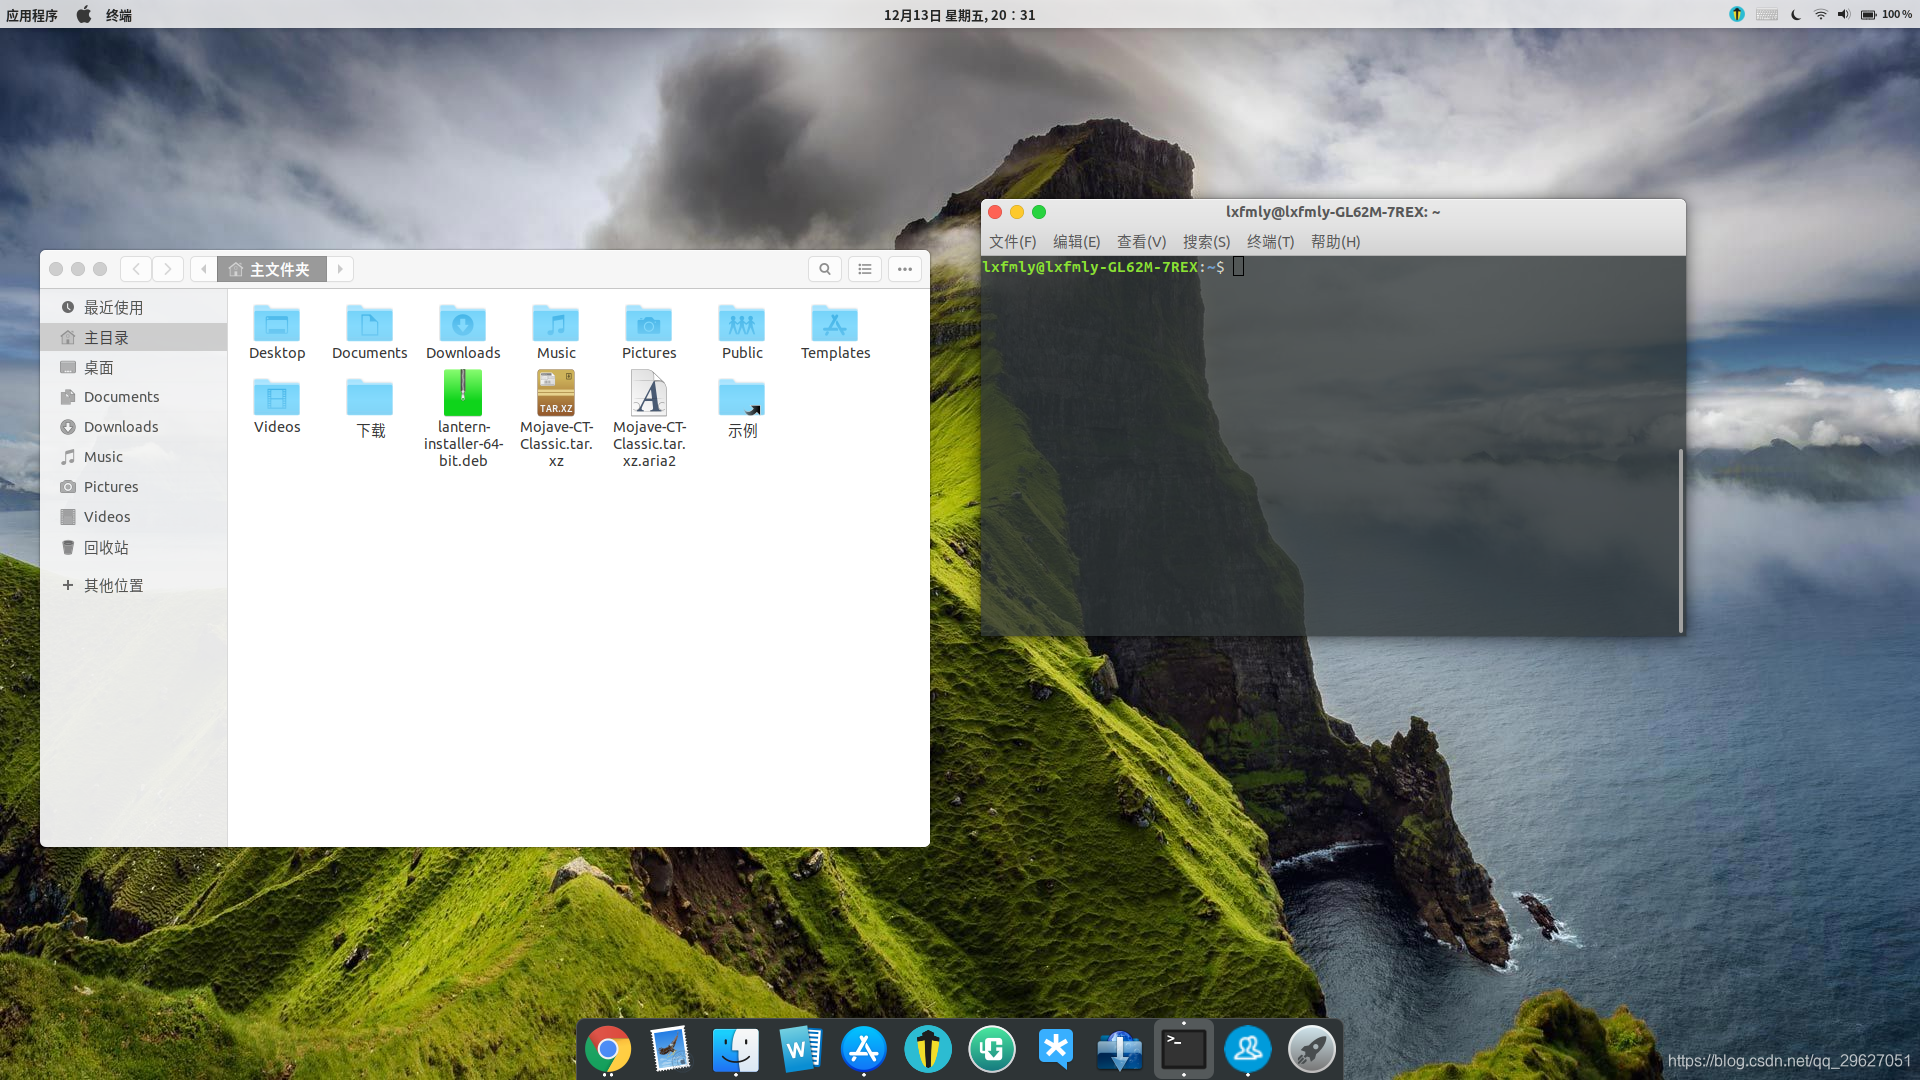1920x1080 pixels.
Task: Click the Word document app in dock
Action: (x=800, y=1049)
